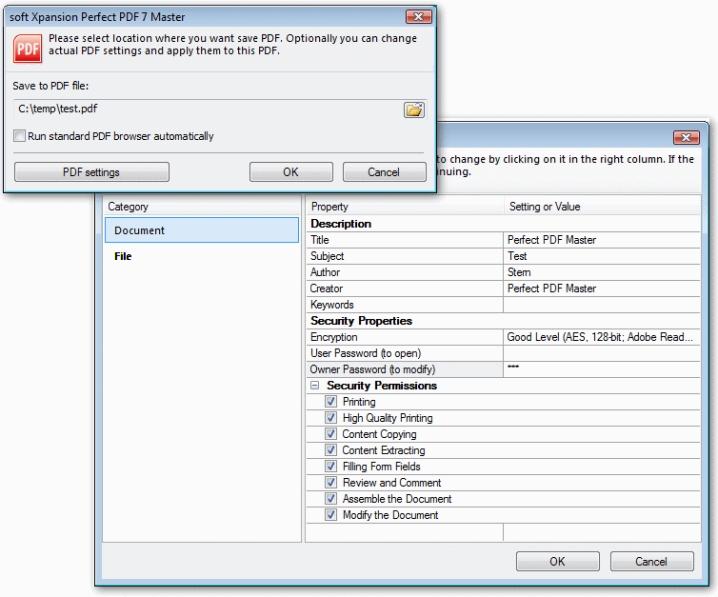
Task: Select the Document category
Action: coord(201,231)
